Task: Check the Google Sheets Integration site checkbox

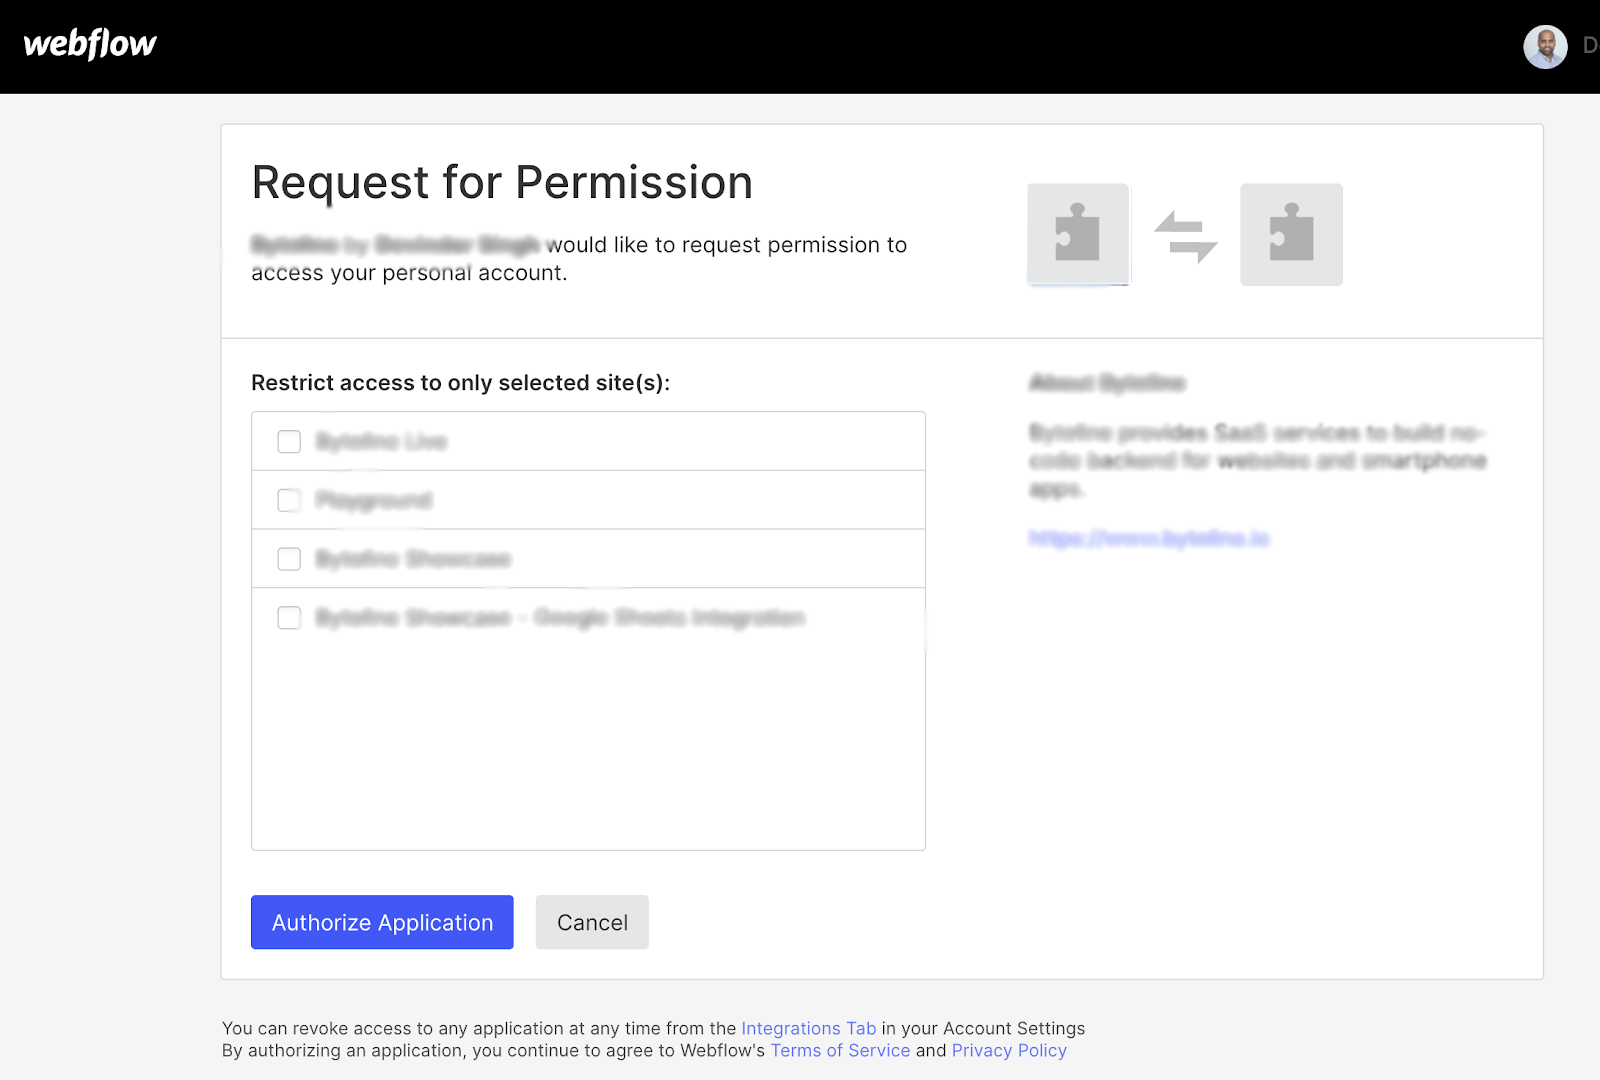Action: click(x=289, y=618)
